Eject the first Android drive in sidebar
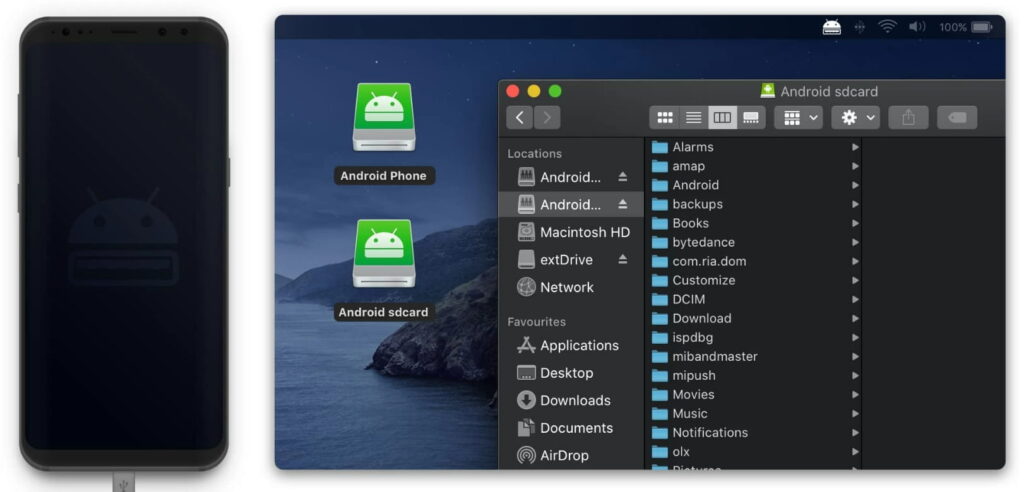Screen dimensions: 1024x492 (622, 177)
